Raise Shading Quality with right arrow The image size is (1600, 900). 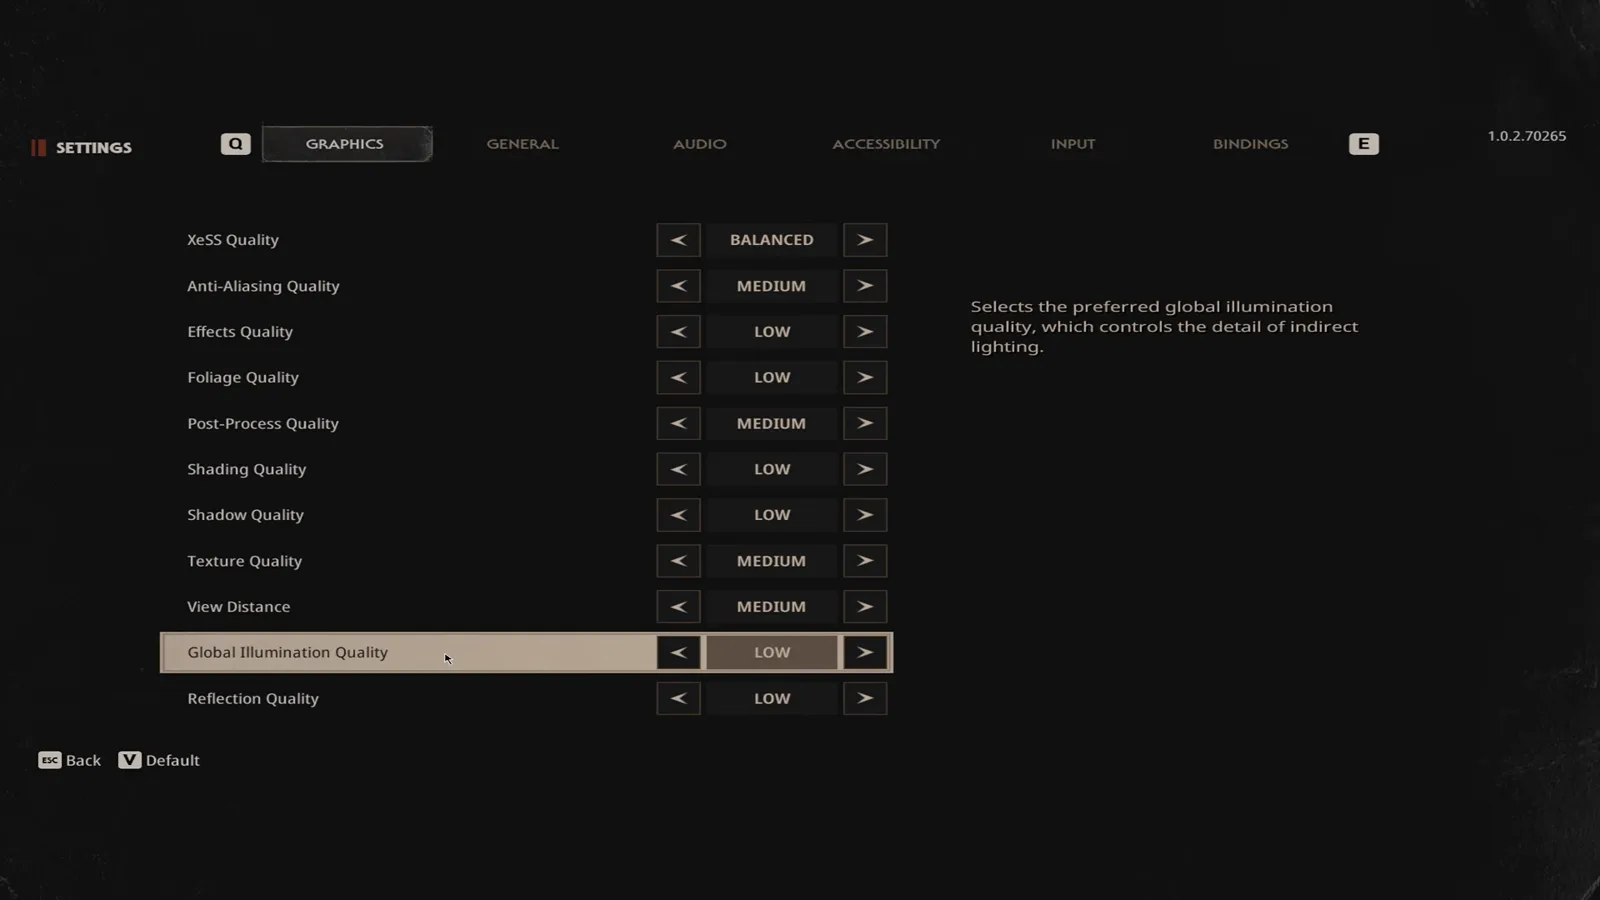point(865,469)
